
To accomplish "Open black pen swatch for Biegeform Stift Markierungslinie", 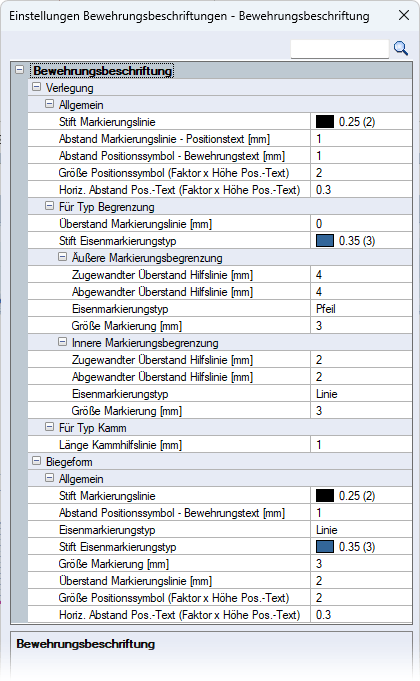I will pos(325,496).
